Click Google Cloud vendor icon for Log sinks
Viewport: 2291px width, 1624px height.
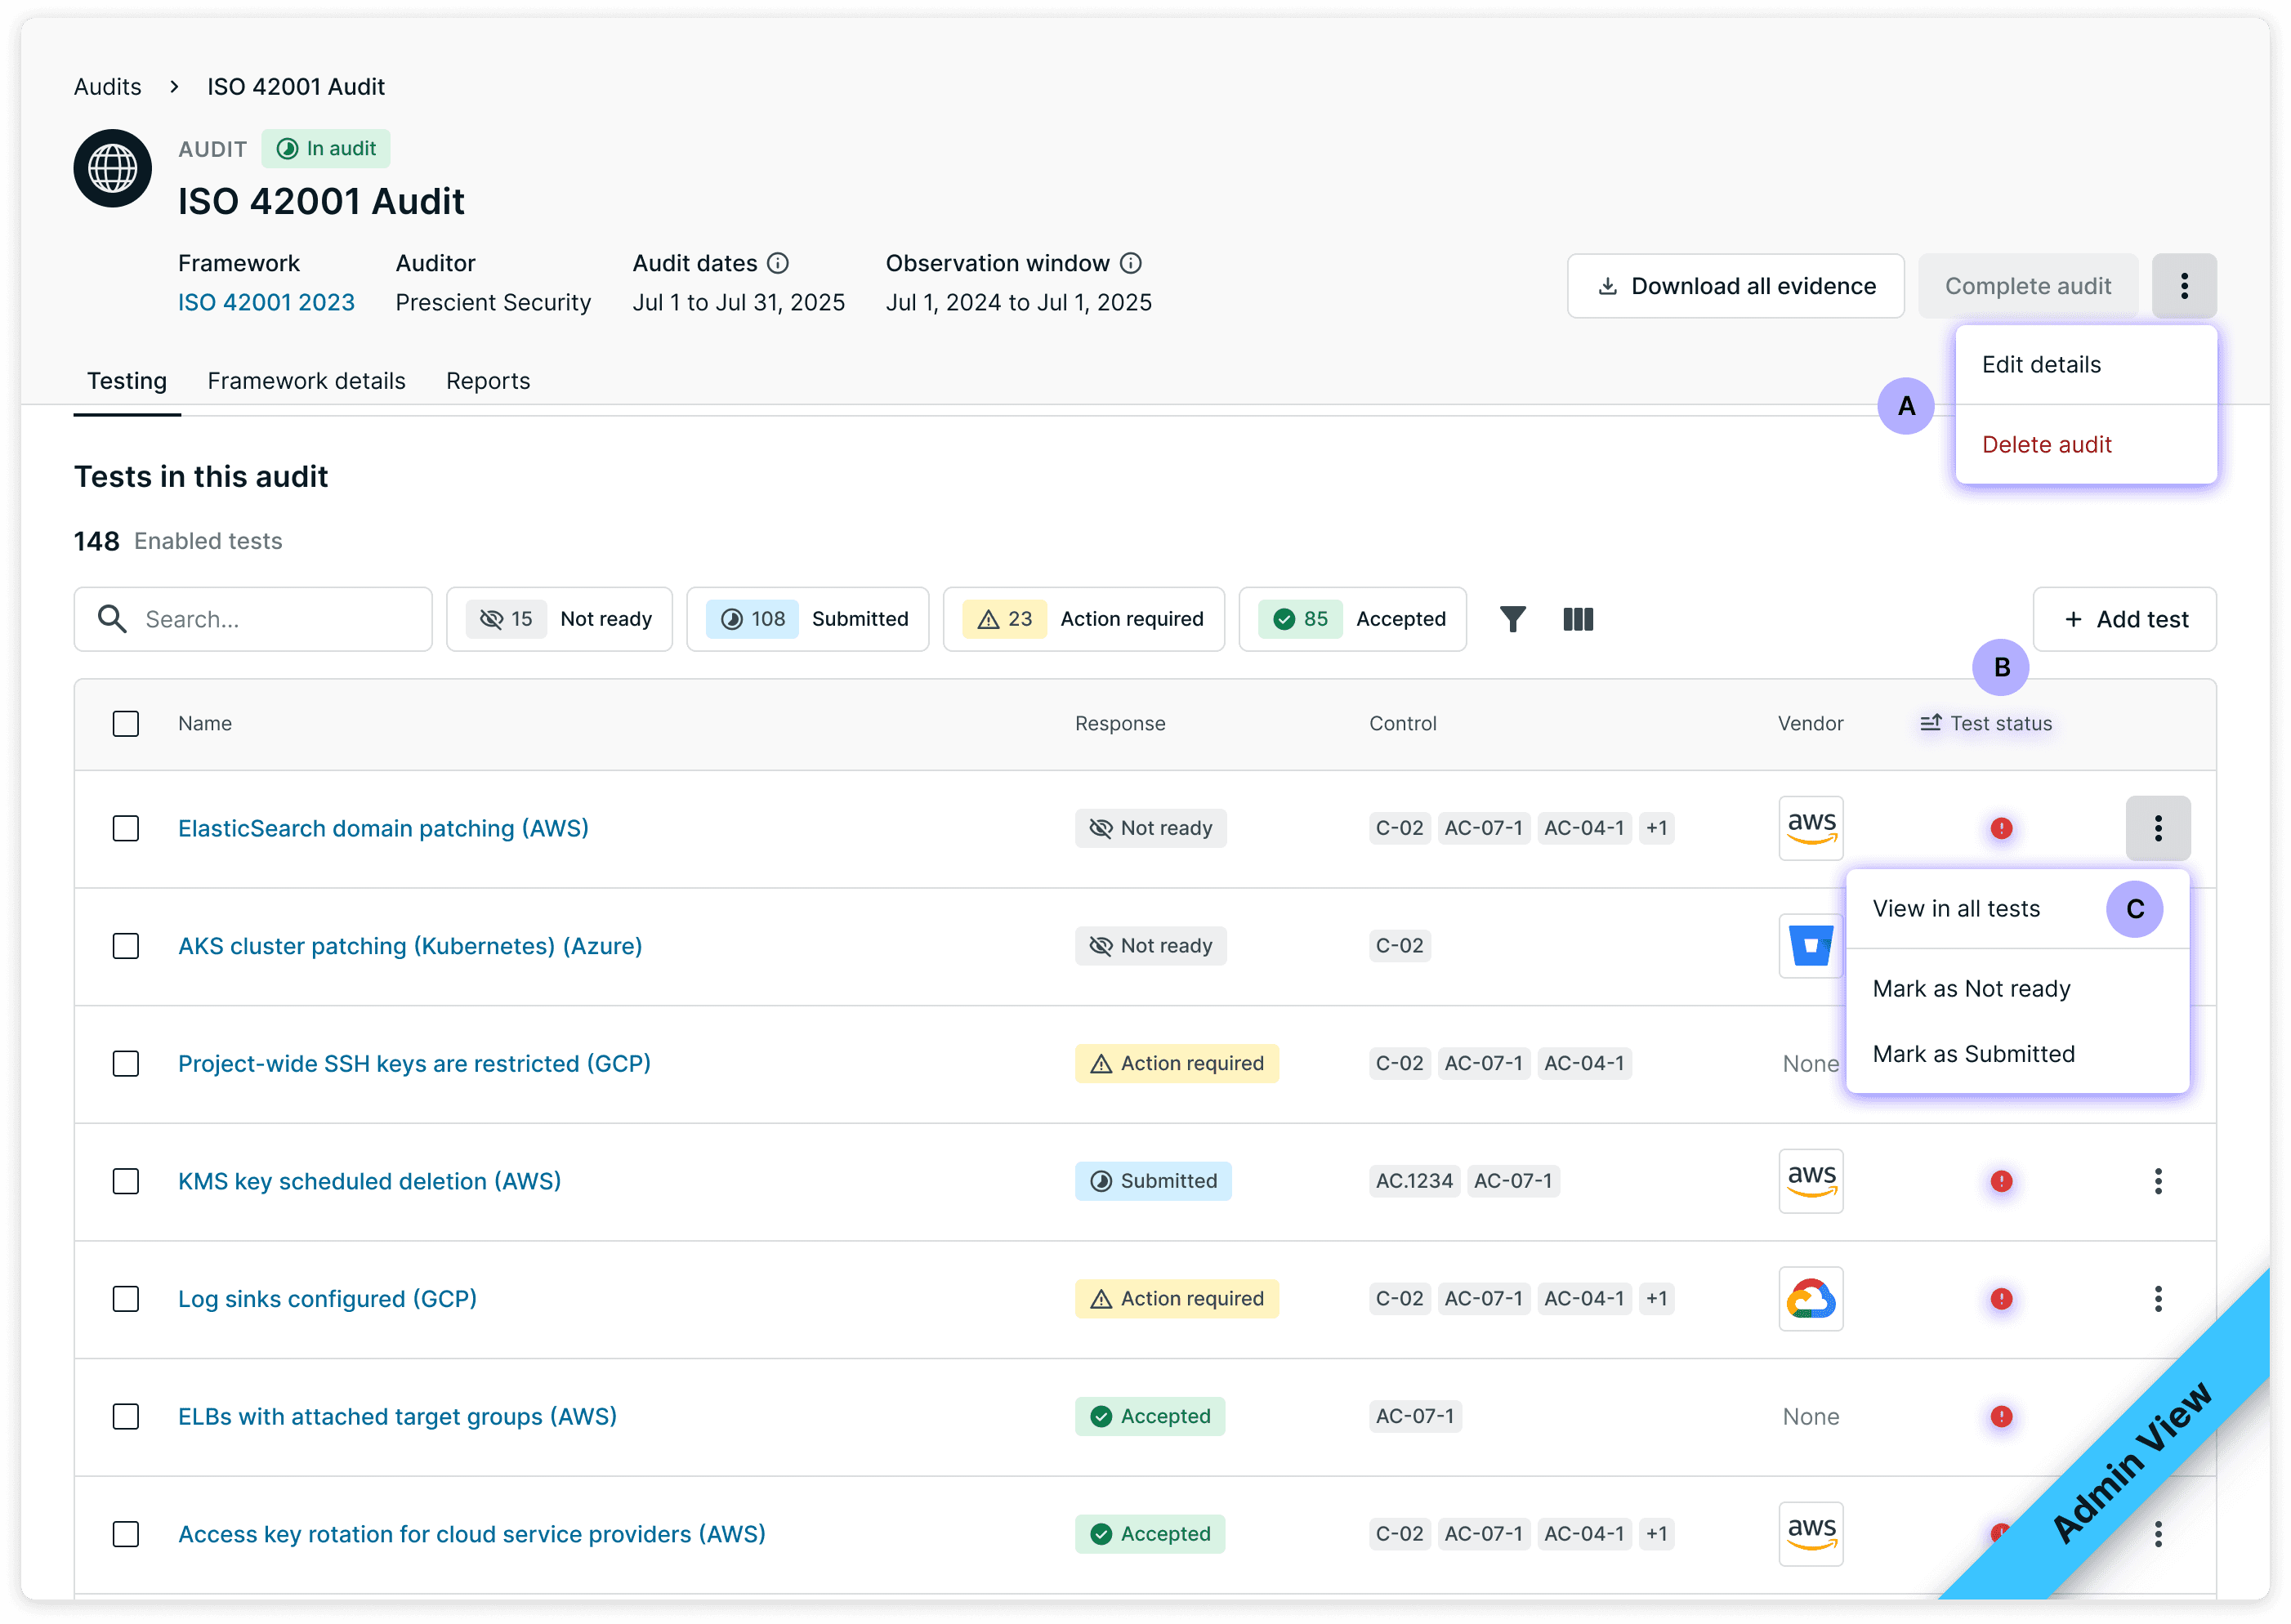click(x=1810, y=1298)
